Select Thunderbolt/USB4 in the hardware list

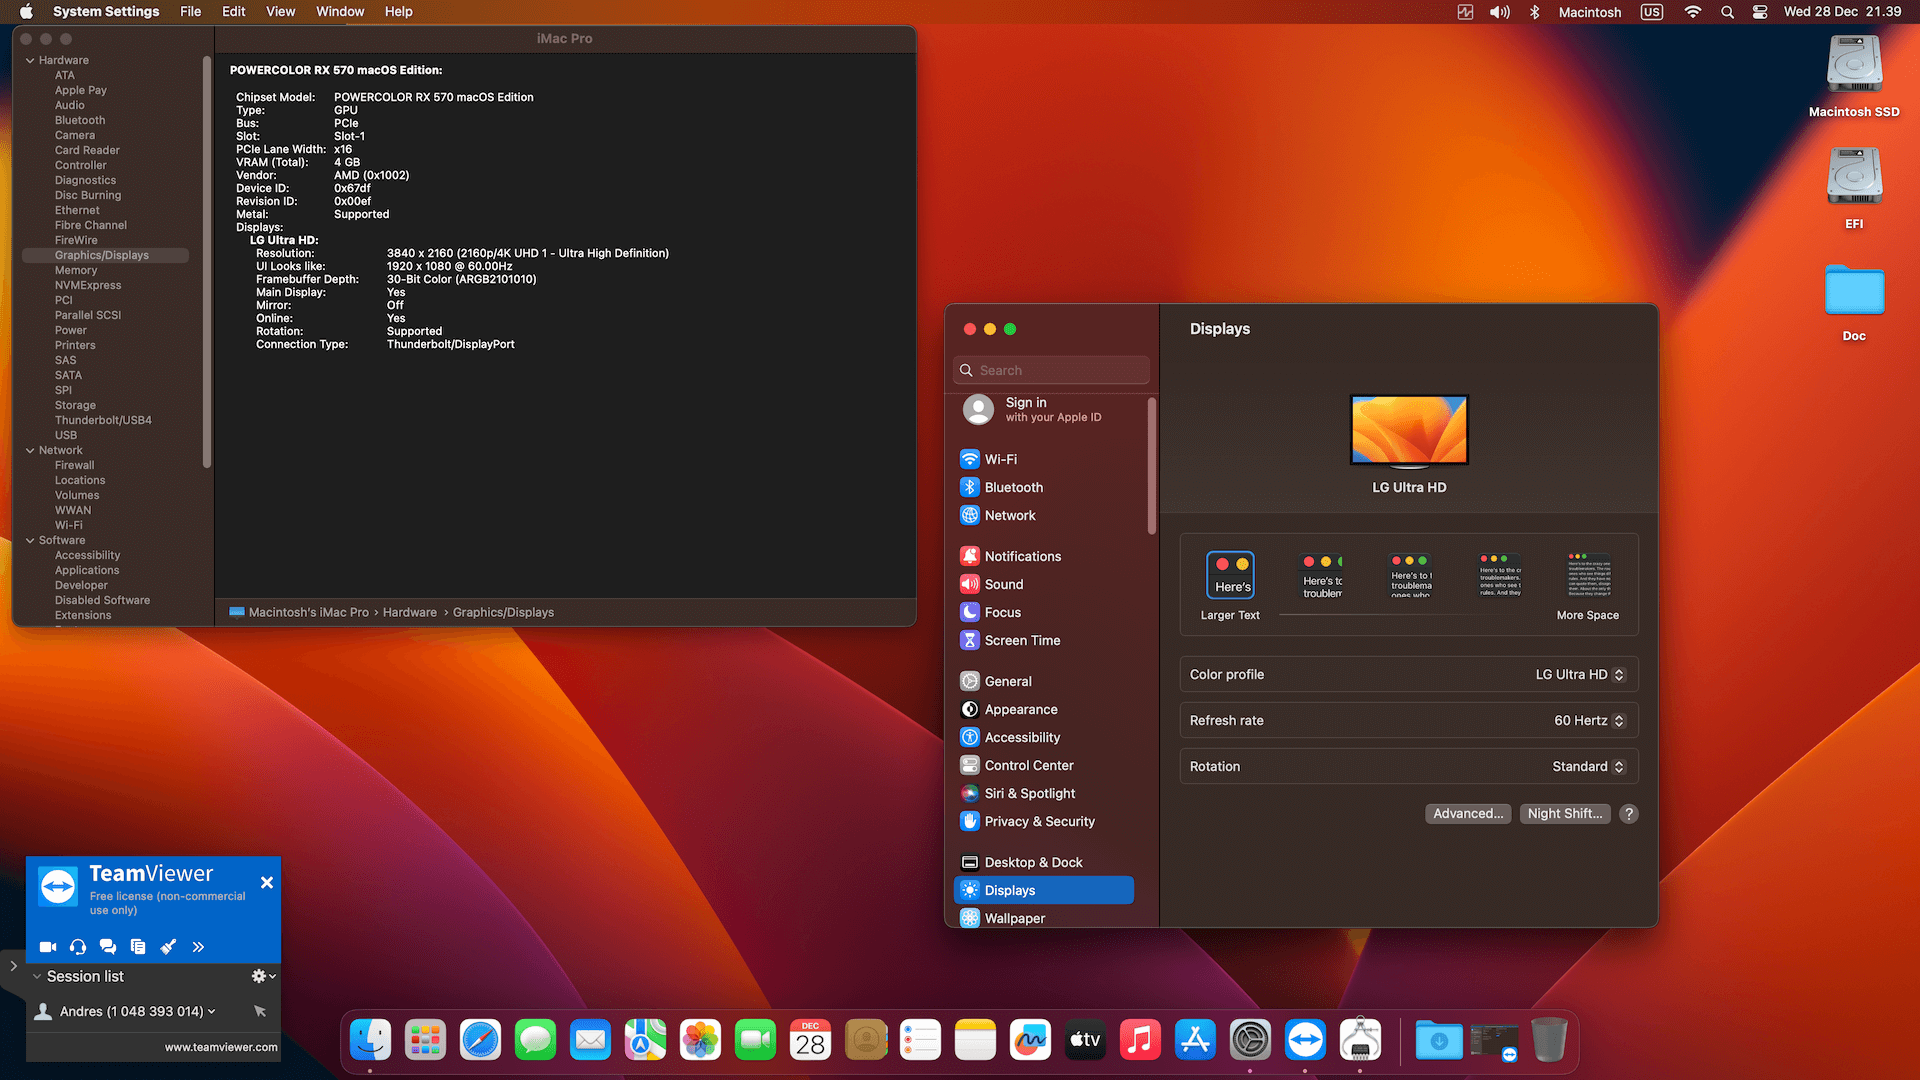[x=103, y=420]
